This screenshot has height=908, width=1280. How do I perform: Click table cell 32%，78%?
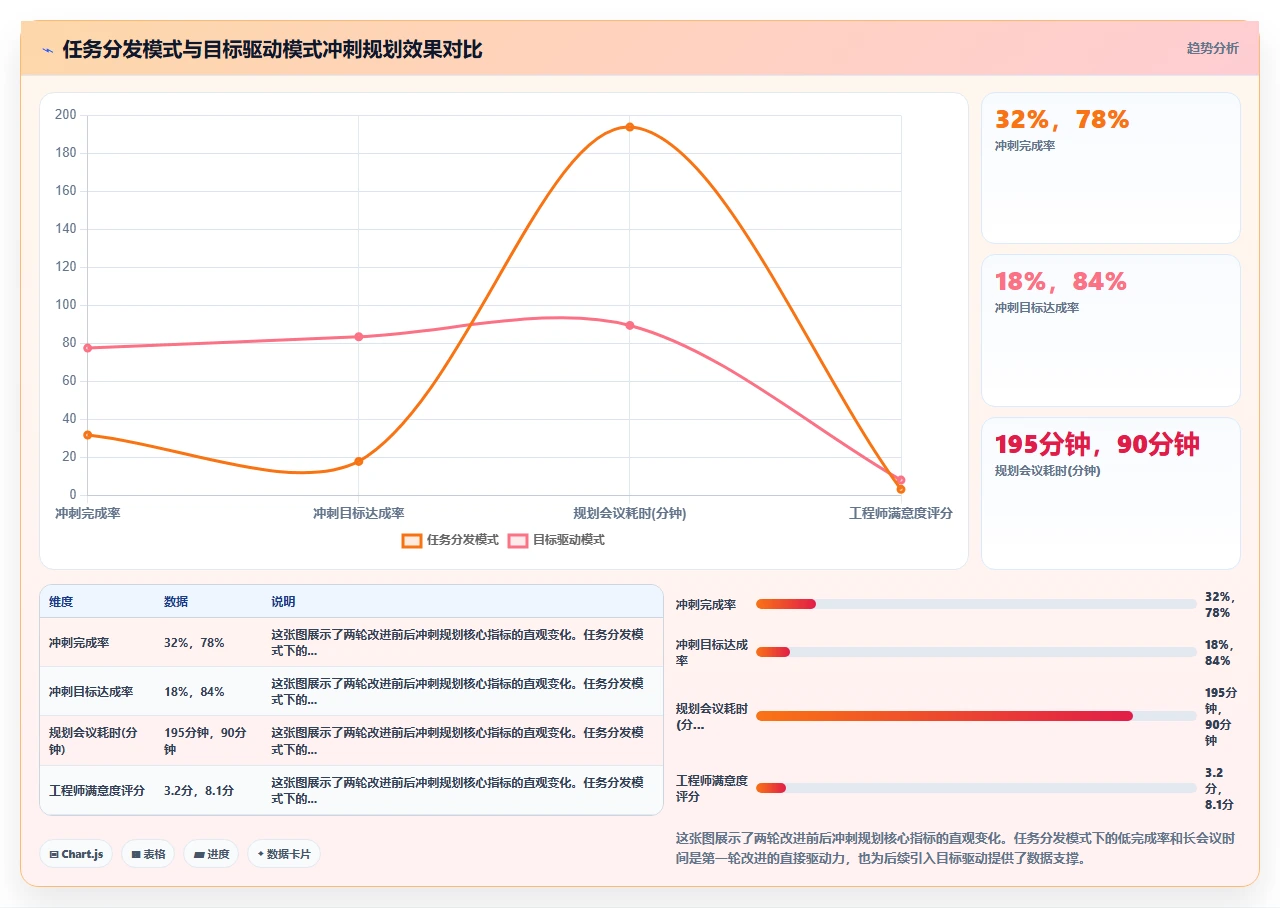(x=194, y=643)
